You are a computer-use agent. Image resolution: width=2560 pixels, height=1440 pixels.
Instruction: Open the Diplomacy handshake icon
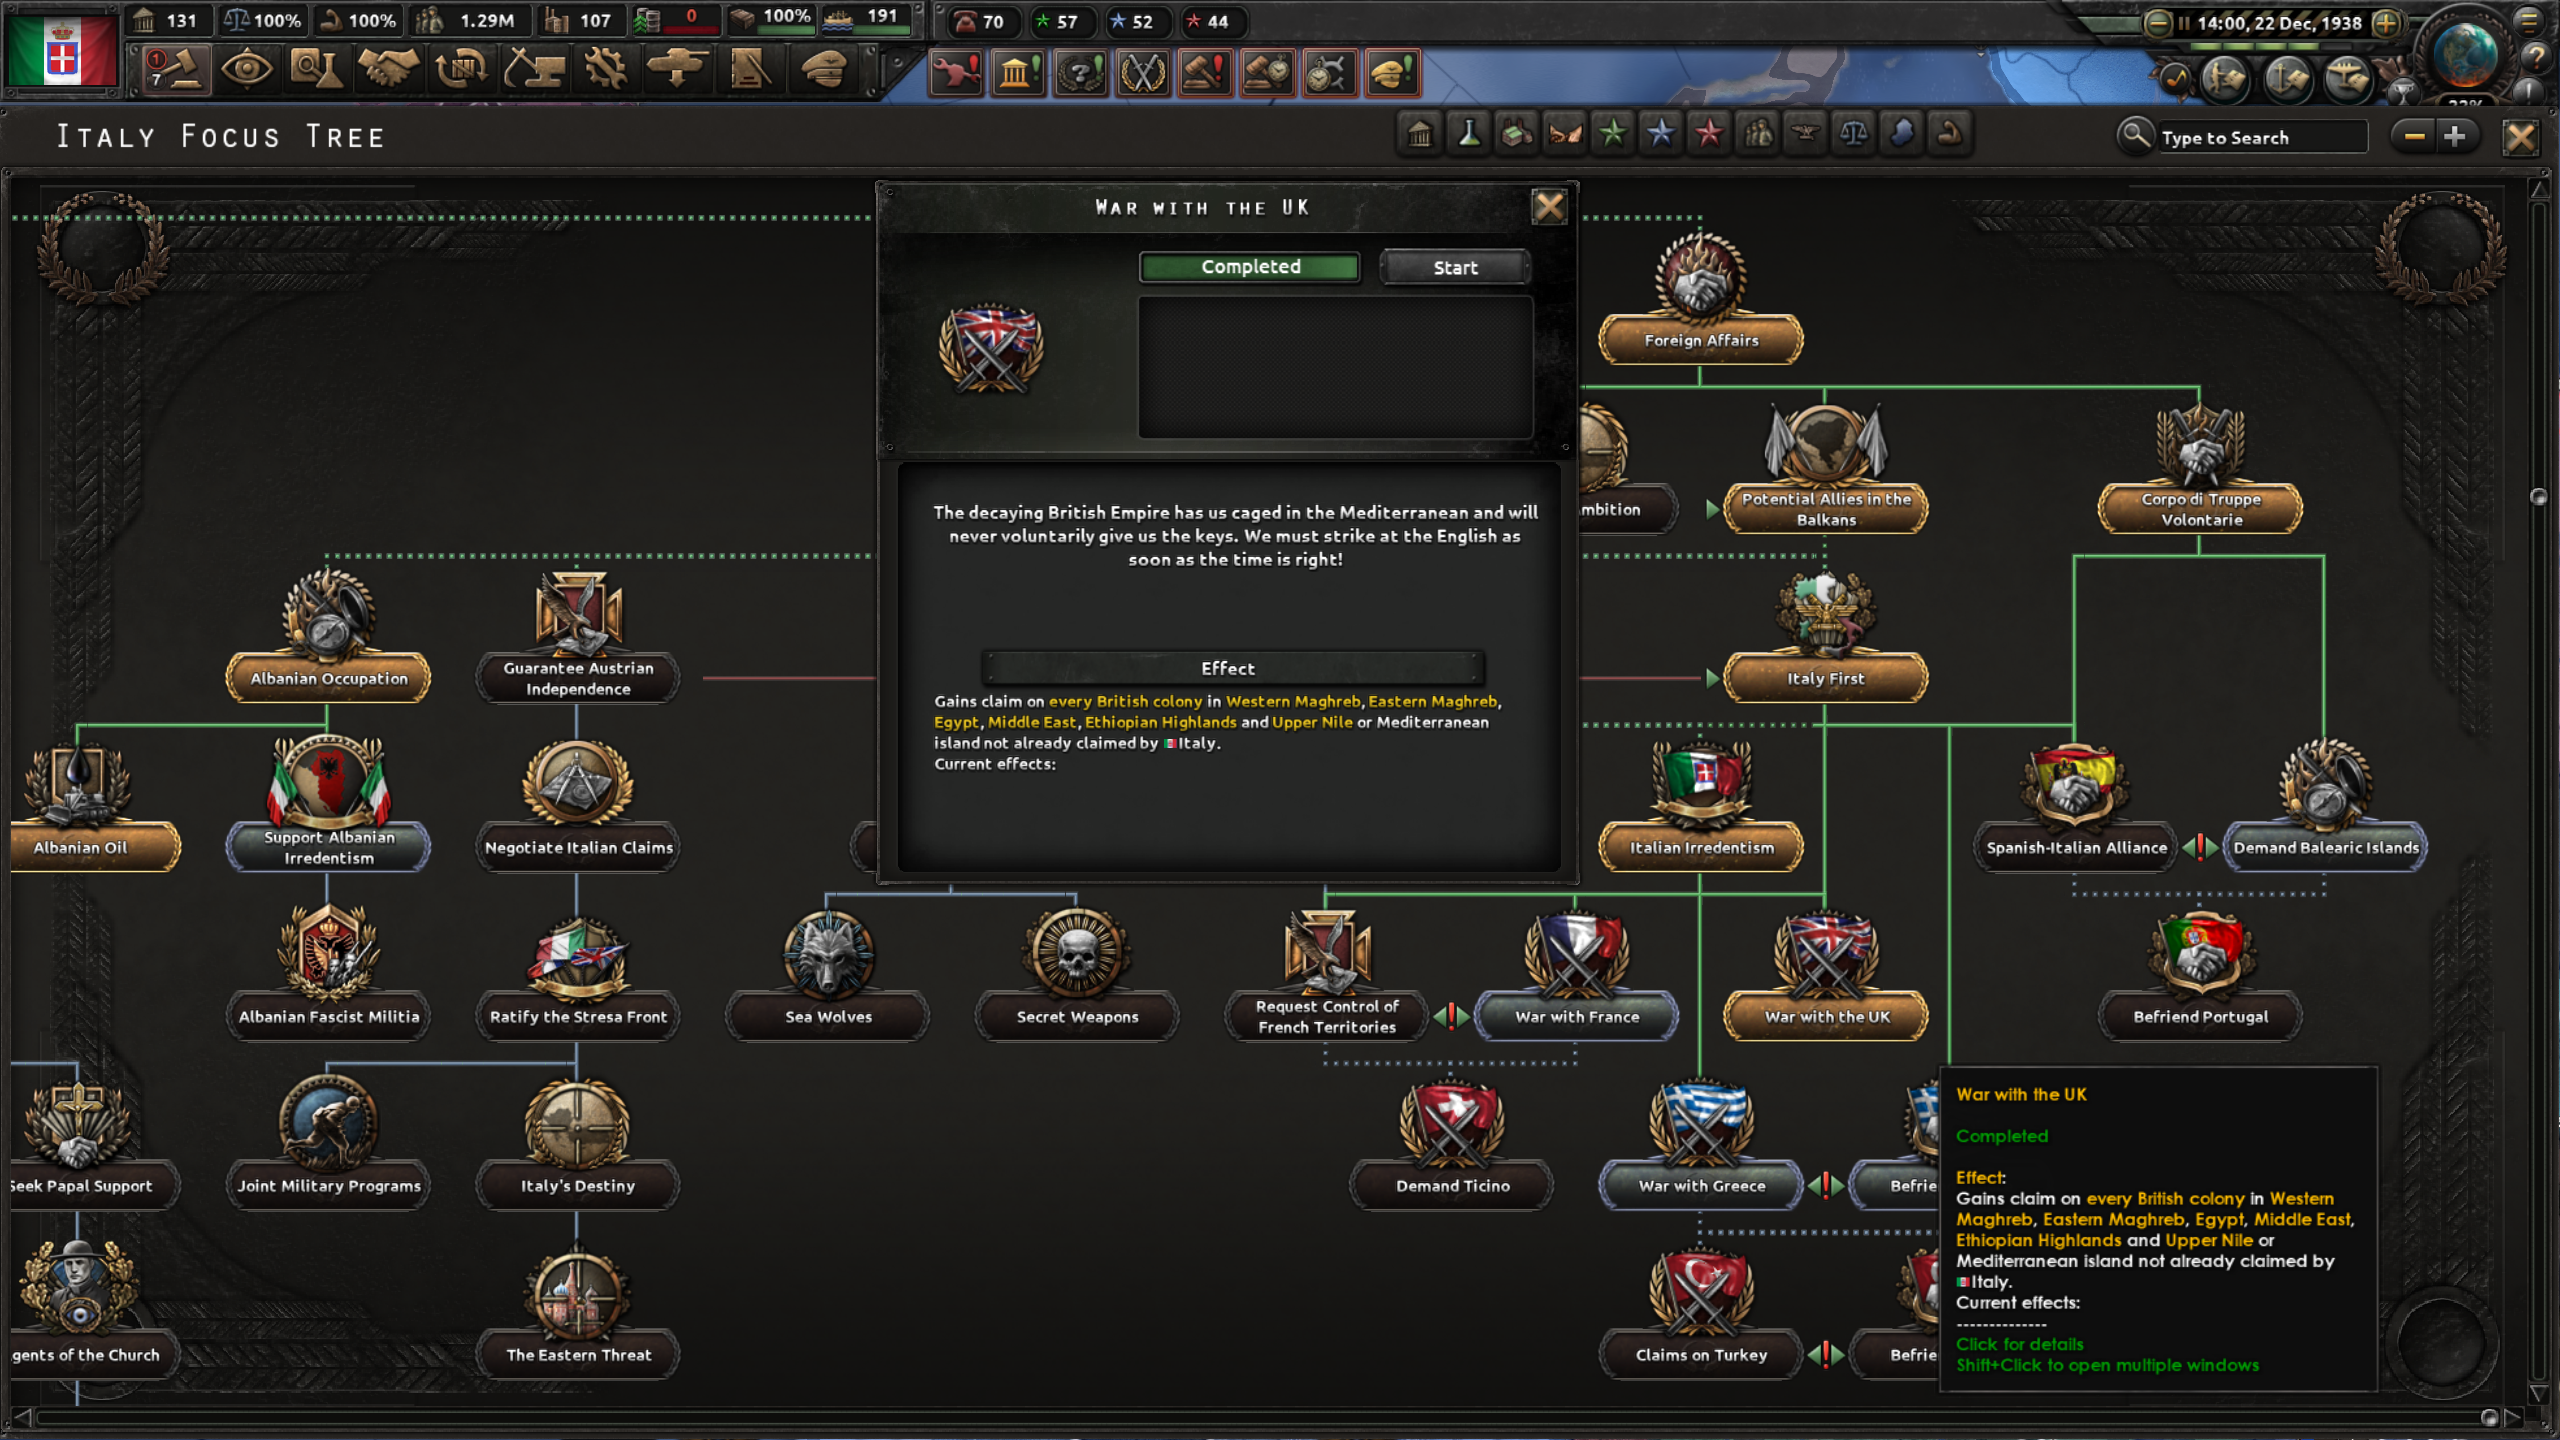[x=388, y=70]
